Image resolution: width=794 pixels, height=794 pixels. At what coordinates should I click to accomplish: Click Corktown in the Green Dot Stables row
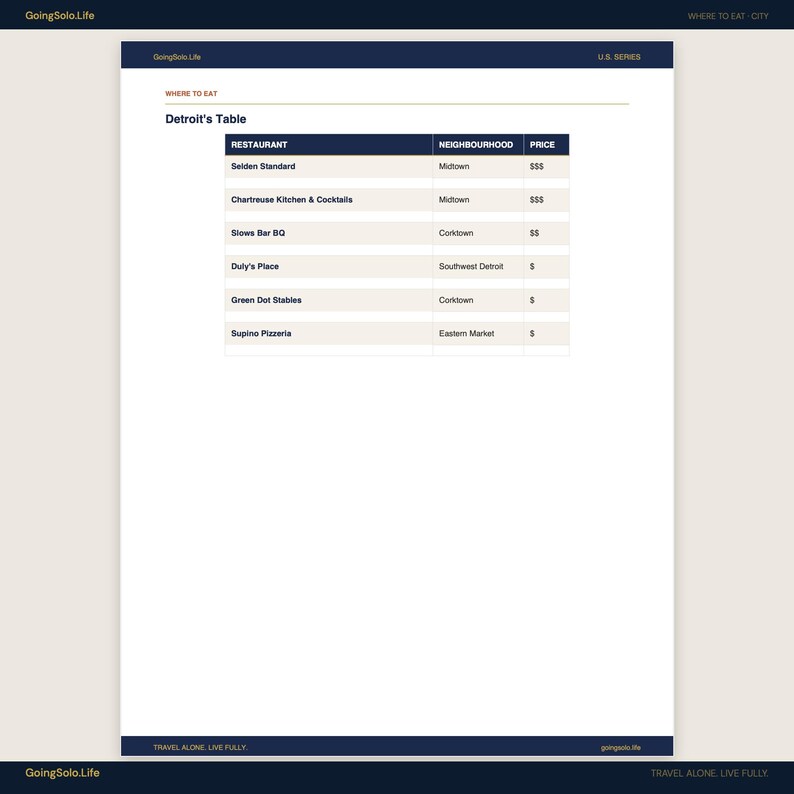click(x=456, y=300)
